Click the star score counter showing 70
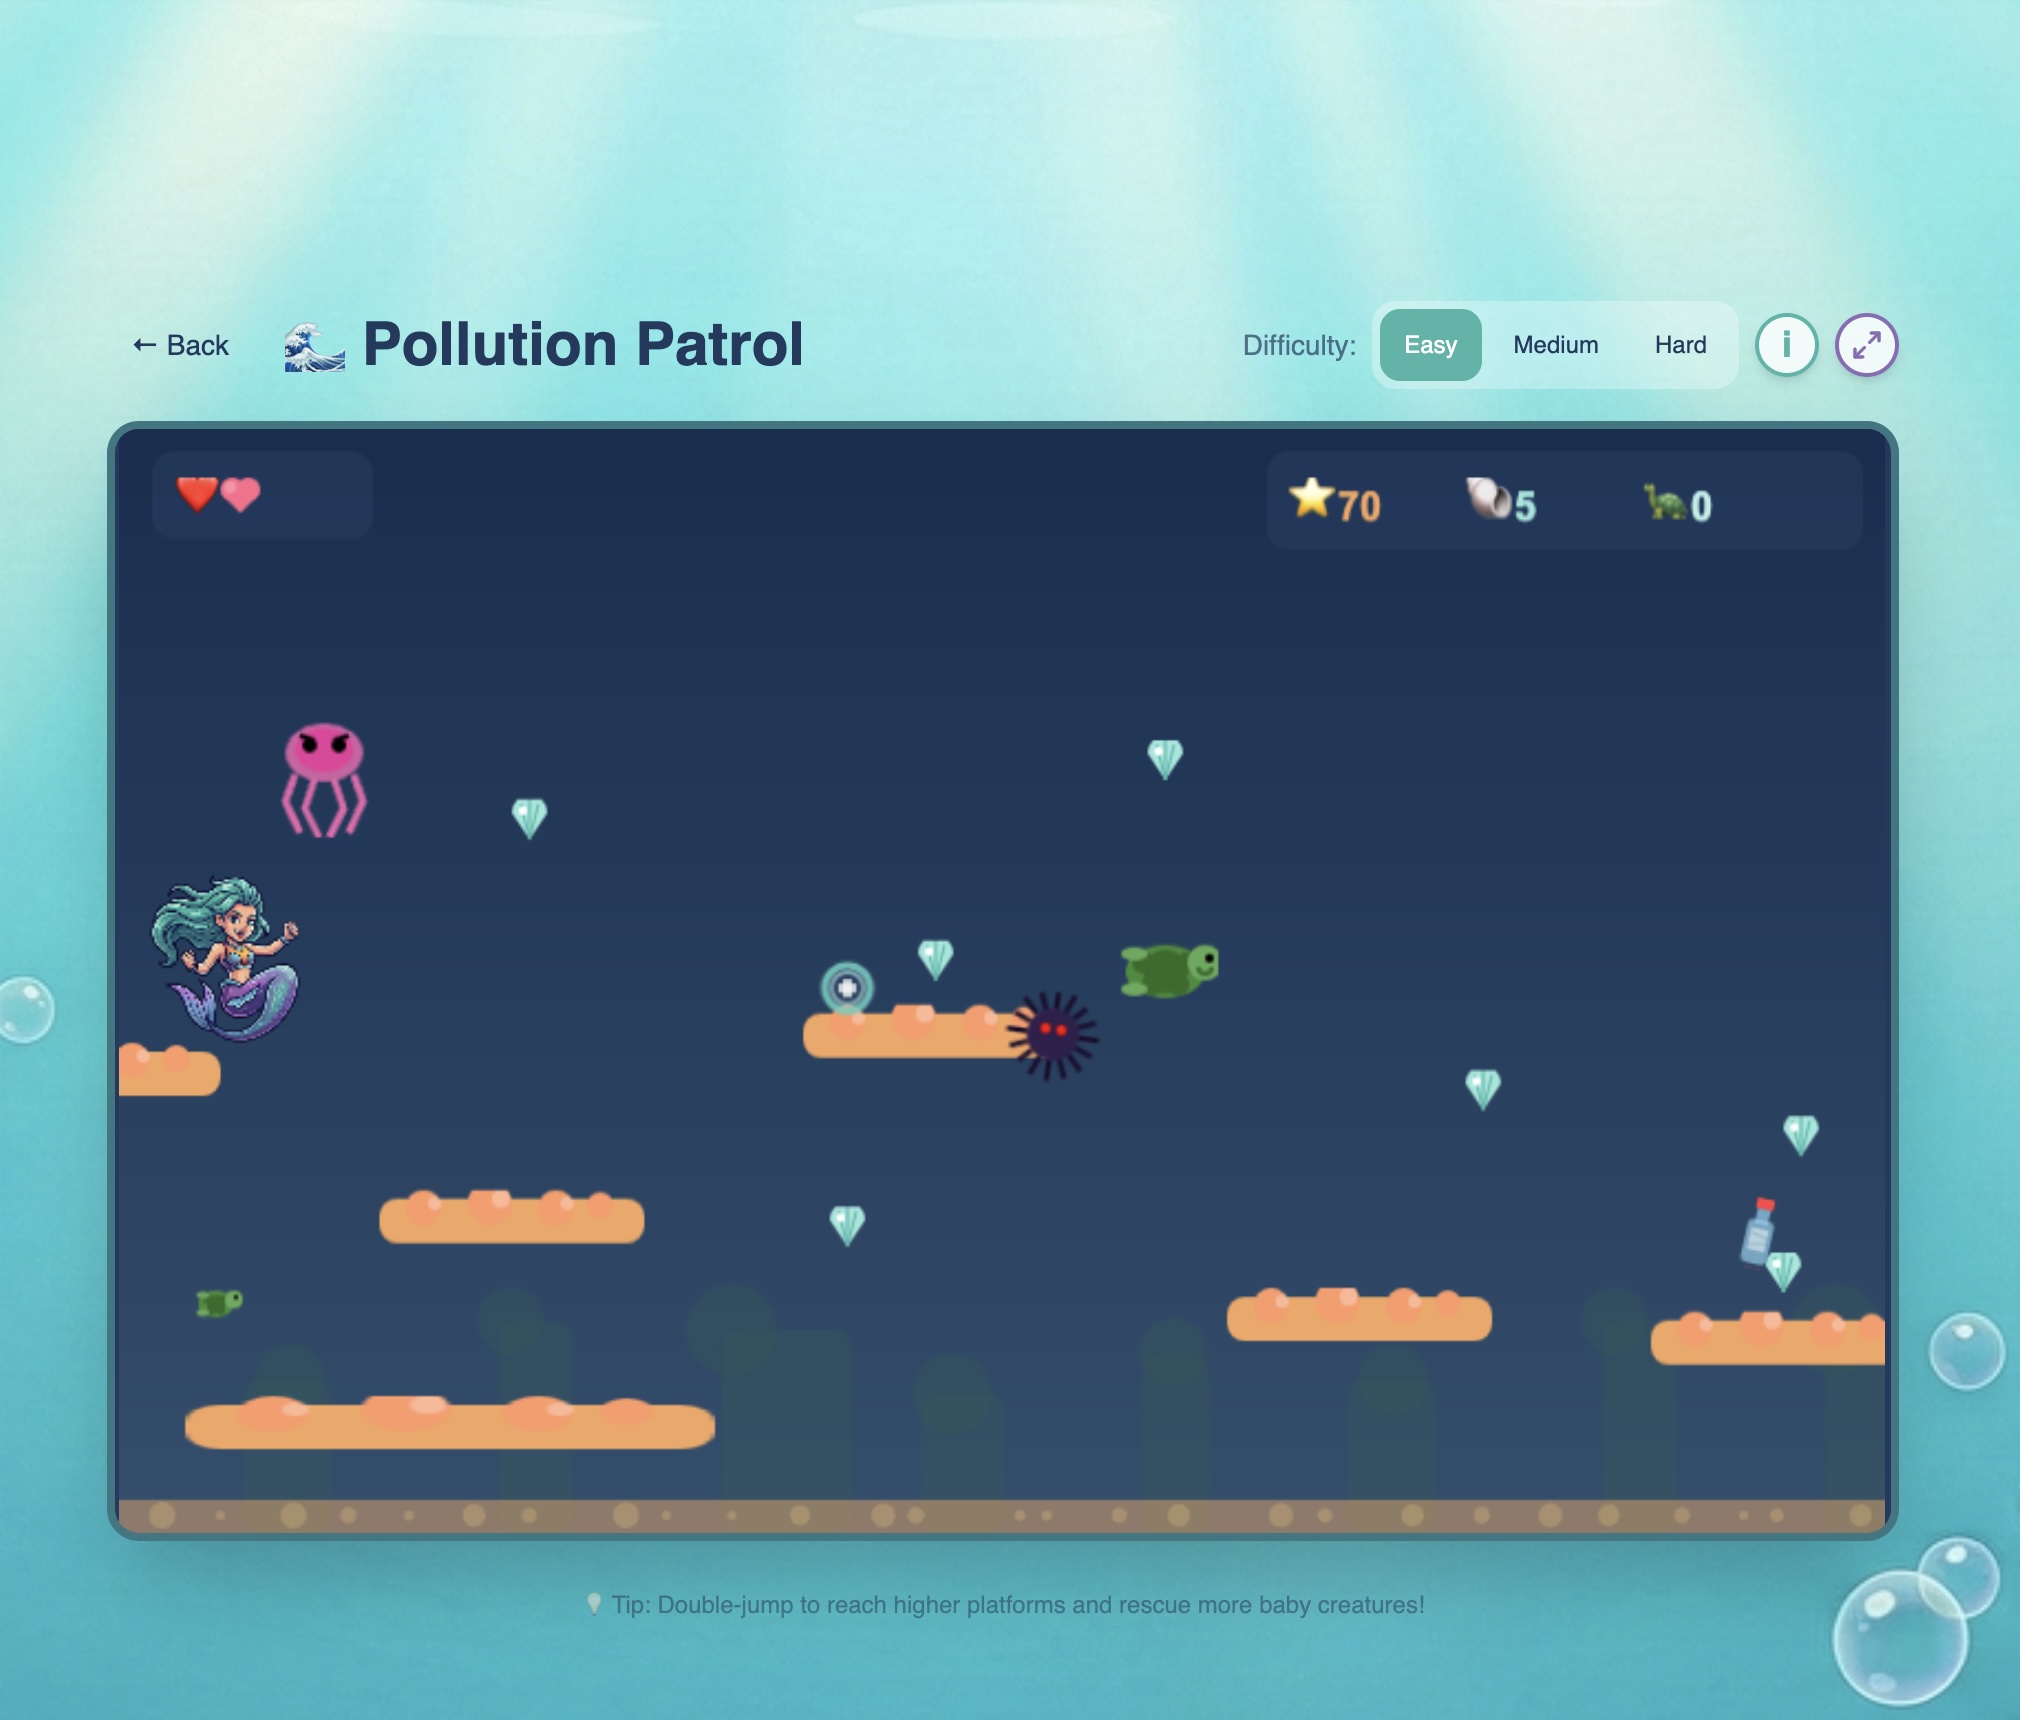The width and height of the screenshot is (2020, 1720). (x=1335, y=501)
